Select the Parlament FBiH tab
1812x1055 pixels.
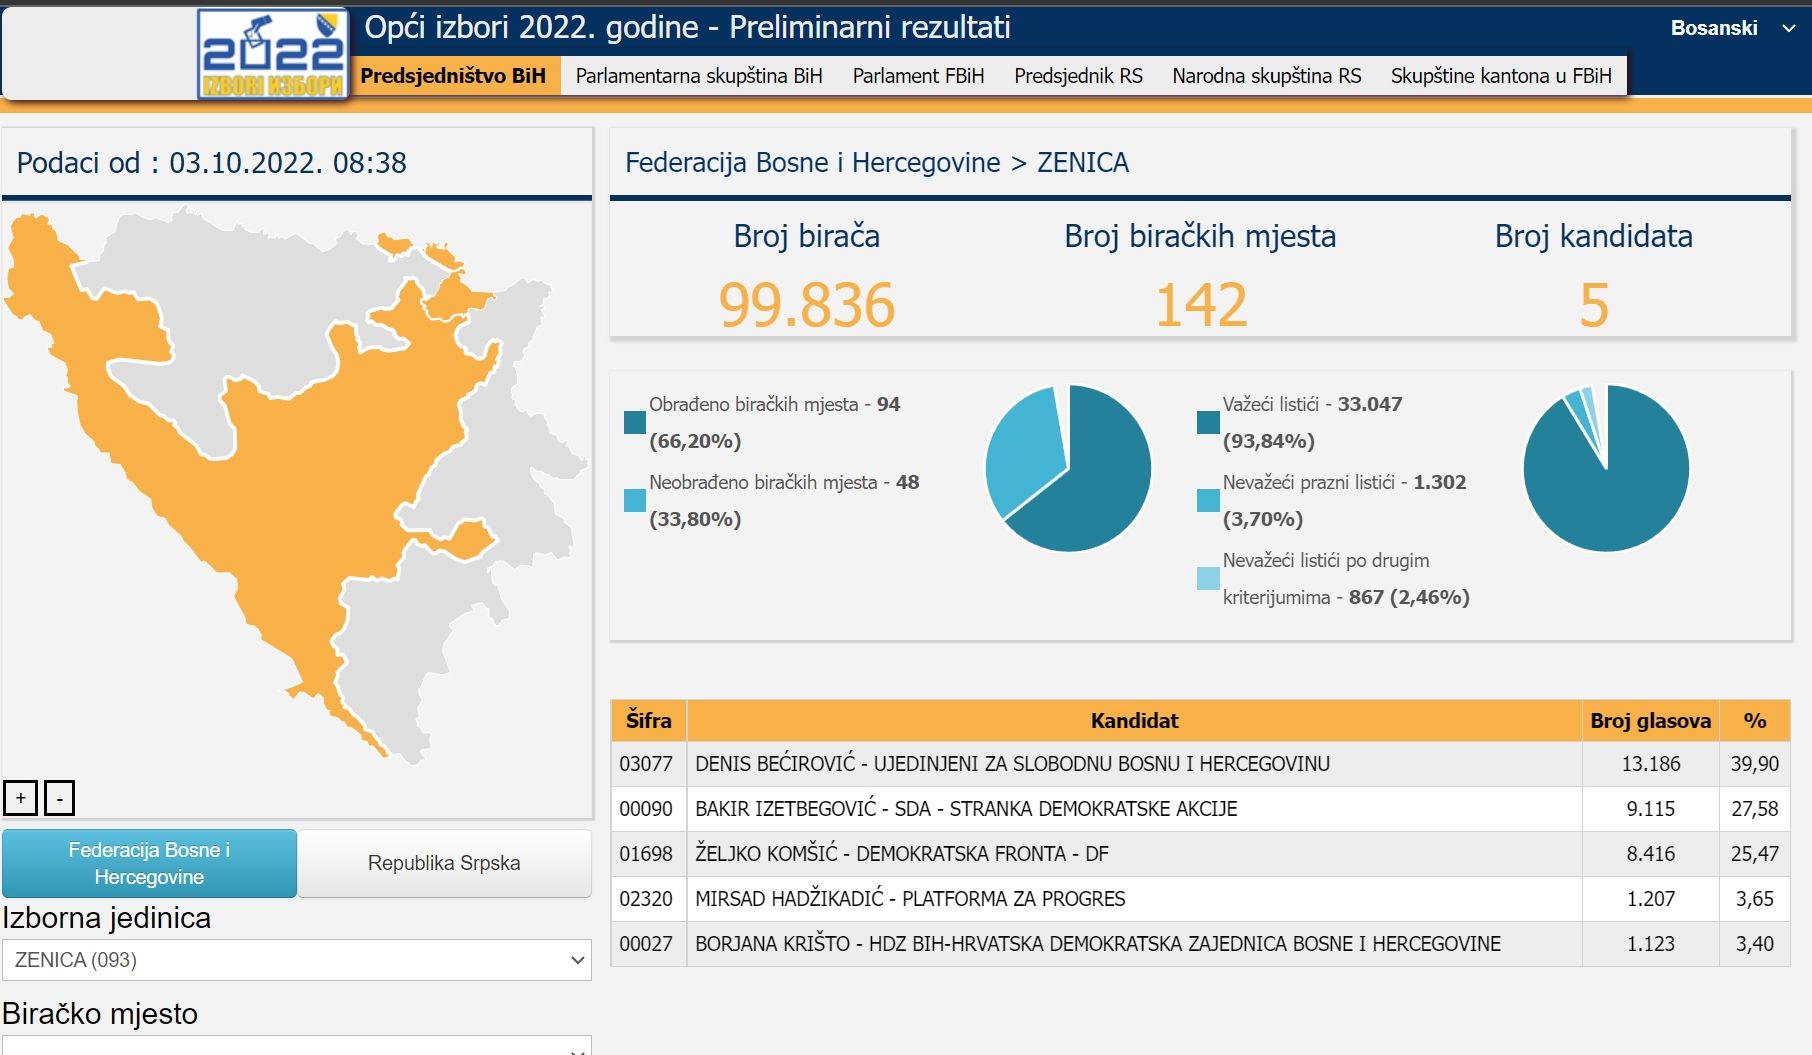[x=918, y=76]
